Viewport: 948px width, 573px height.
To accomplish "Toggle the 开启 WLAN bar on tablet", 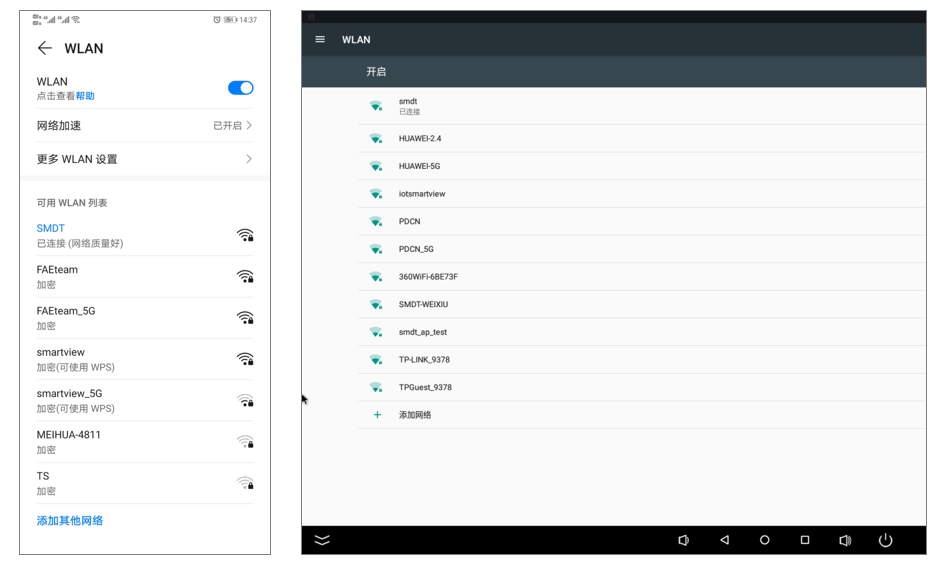I will coord(614,71).
